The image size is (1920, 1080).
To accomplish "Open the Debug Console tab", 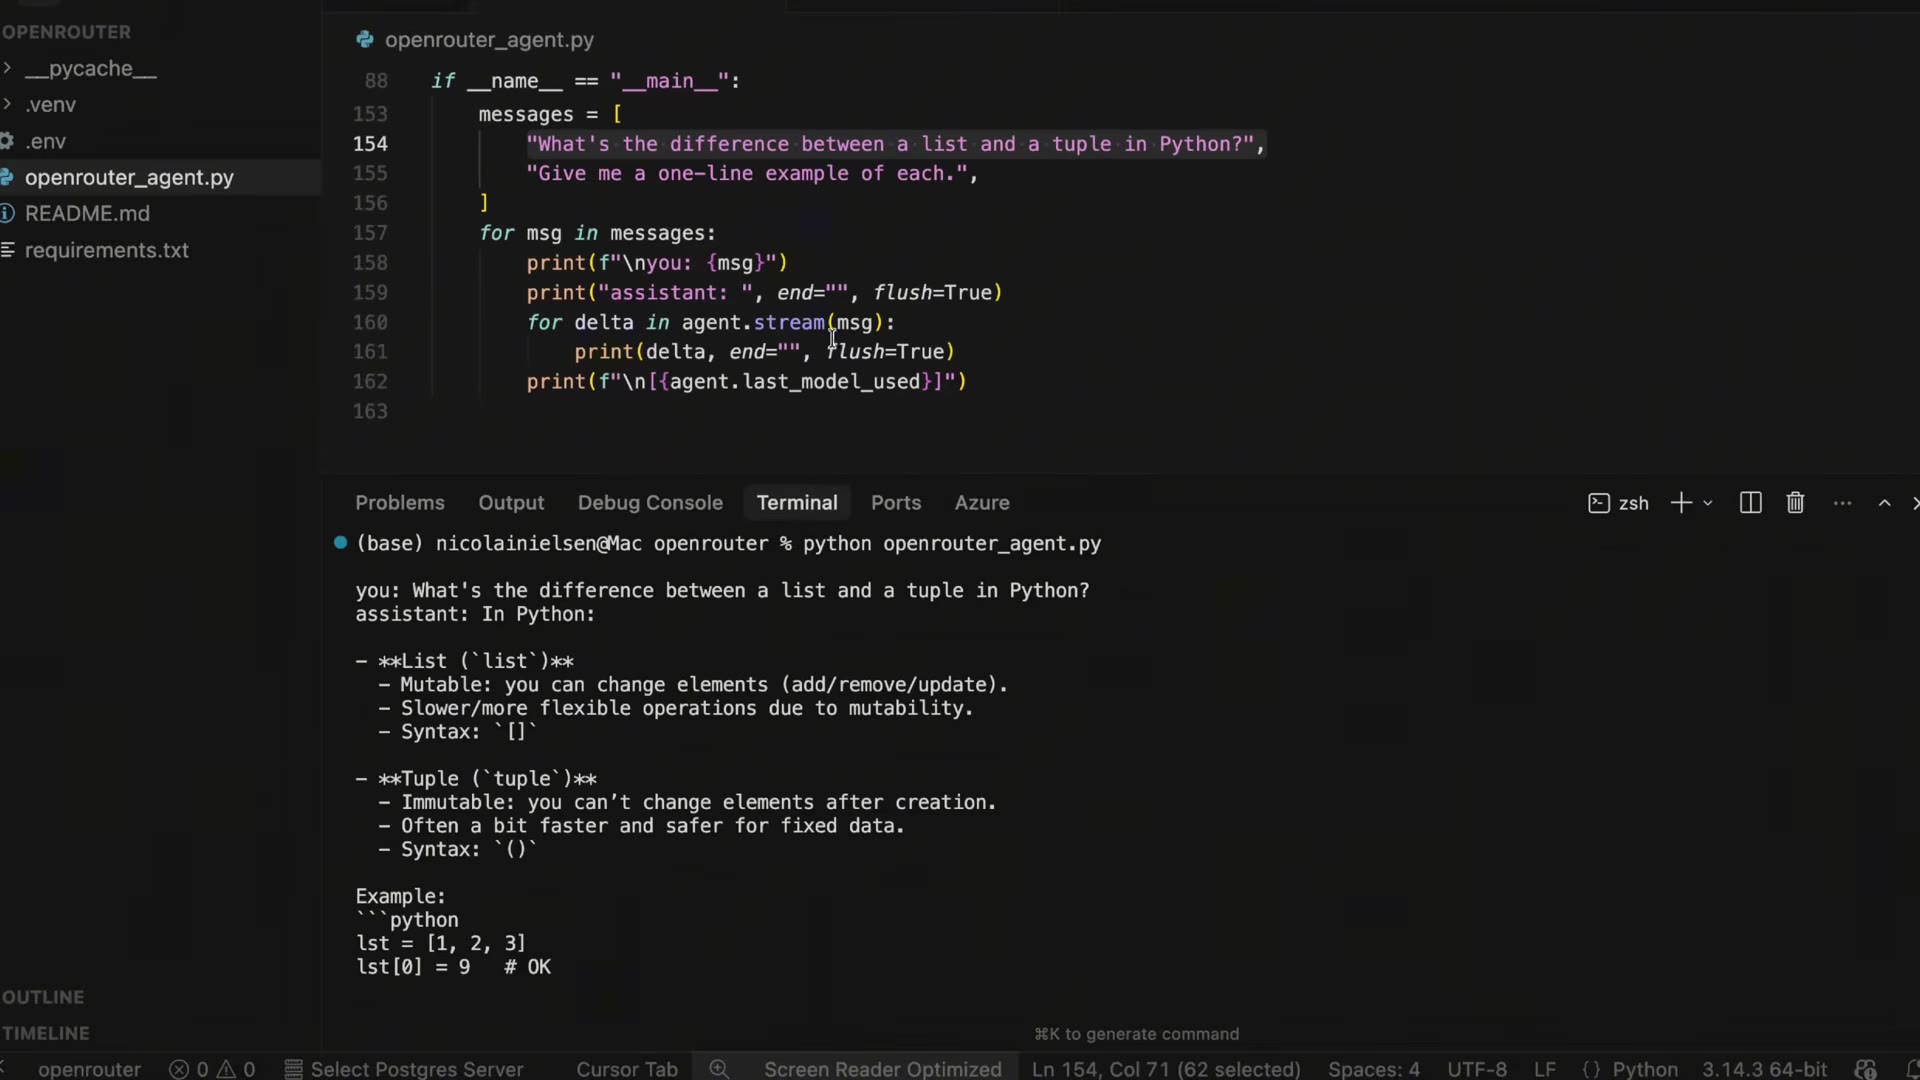I will 650,503.
